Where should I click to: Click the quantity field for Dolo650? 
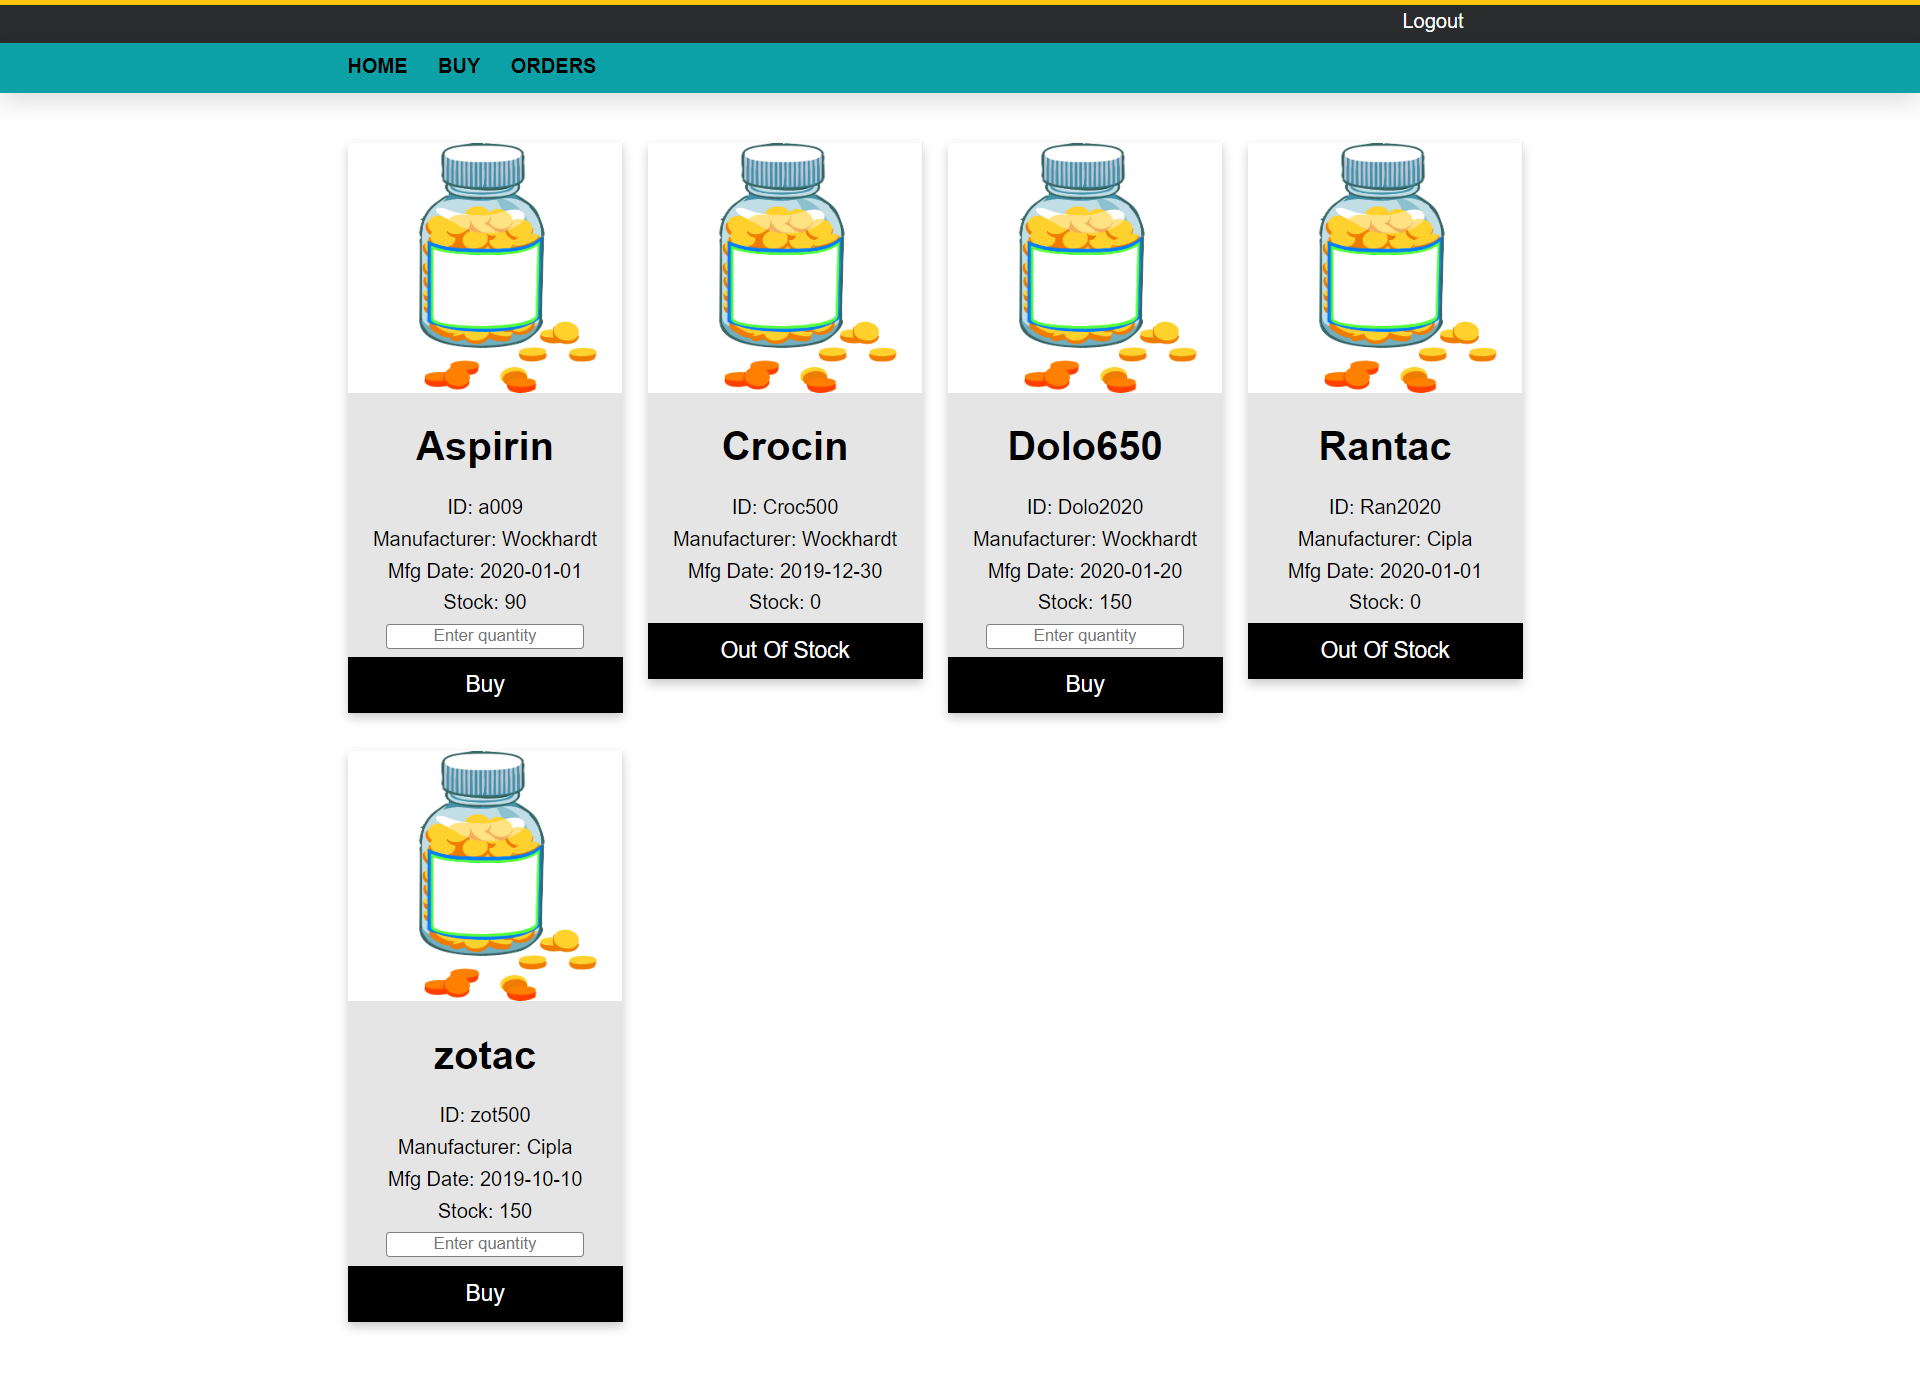click(x=1084, y=636)
